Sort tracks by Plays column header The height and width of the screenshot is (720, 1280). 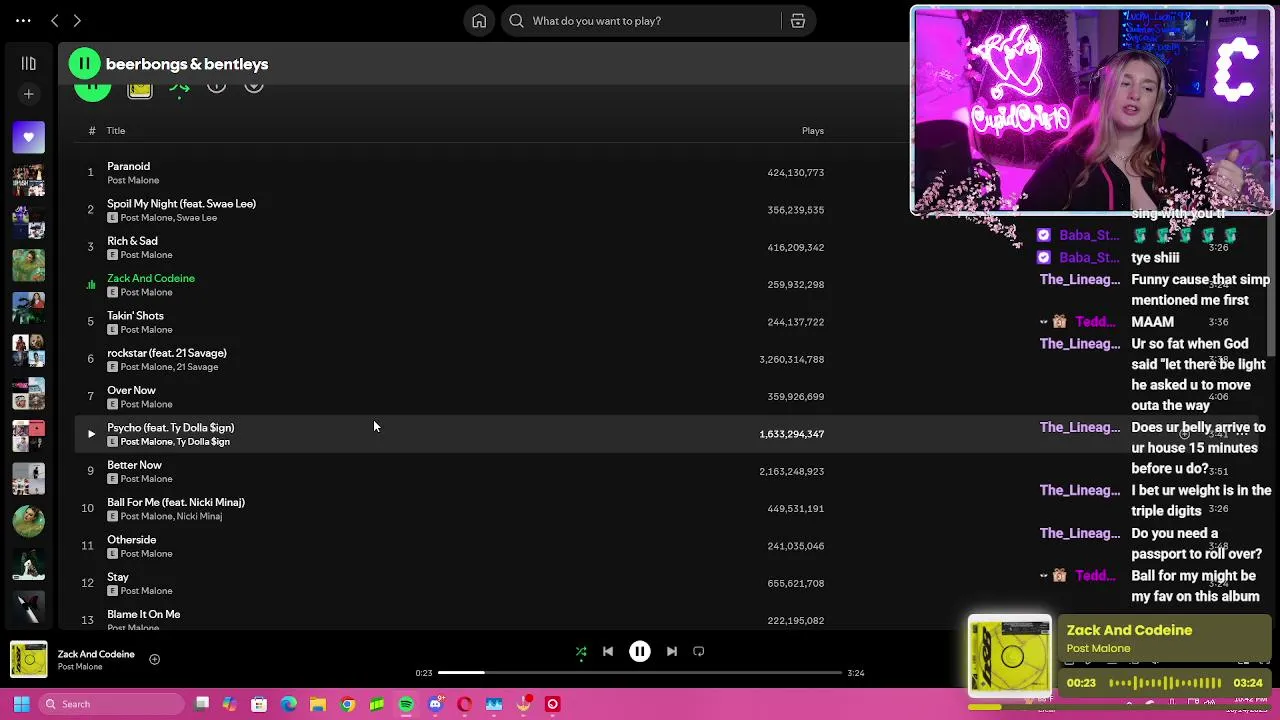coord(812,131)
